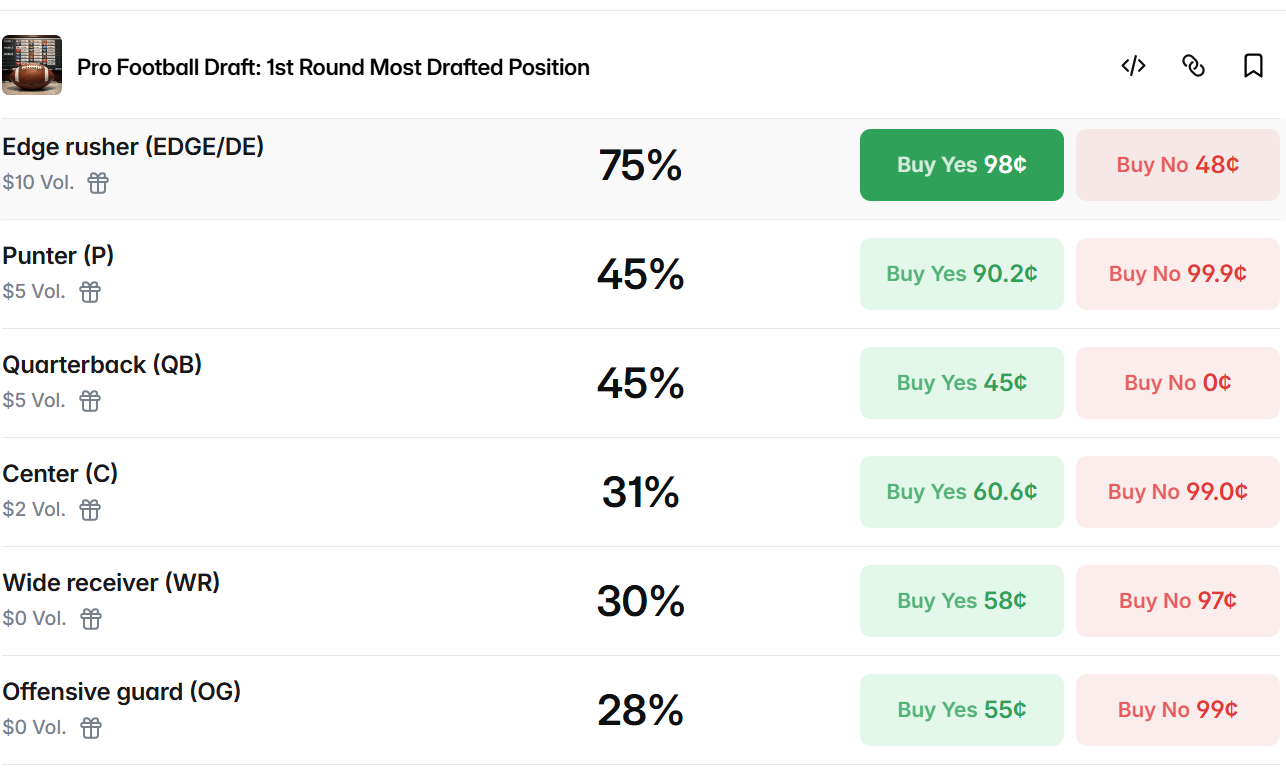Click the gift icon under Offensive guard
The height and width of the screenshot is (774, 1286).
(x=91, y=728)
